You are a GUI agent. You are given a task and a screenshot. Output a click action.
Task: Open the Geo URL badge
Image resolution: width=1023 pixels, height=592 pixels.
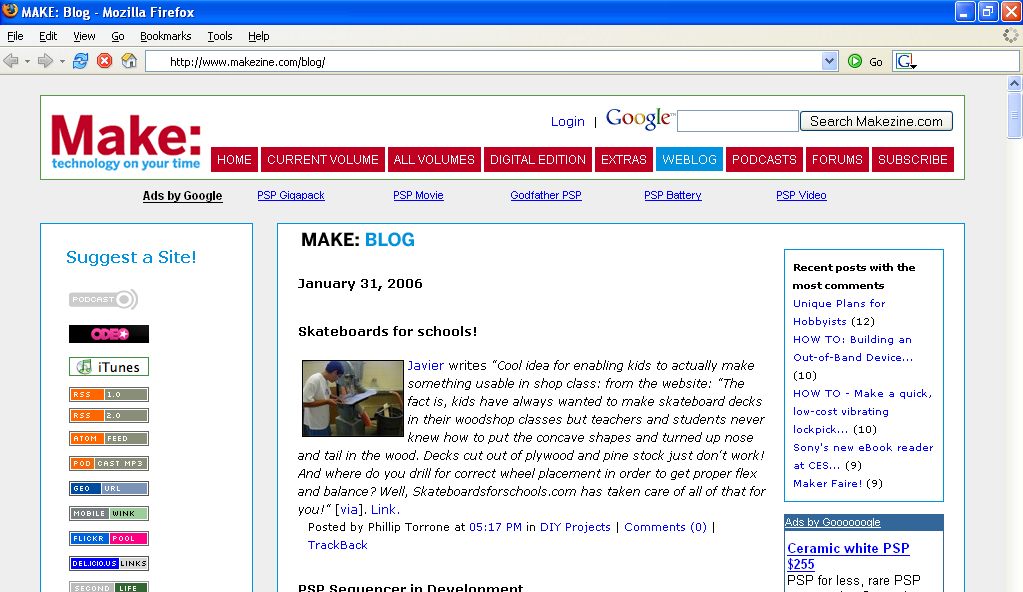pos(109,488)
